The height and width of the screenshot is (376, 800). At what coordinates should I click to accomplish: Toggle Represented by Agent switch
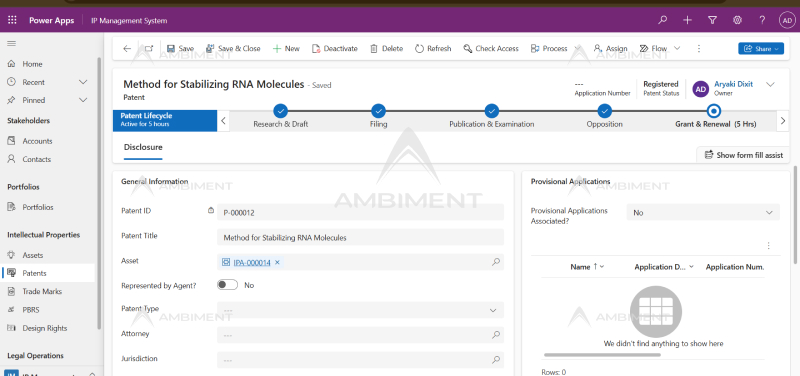228,285
